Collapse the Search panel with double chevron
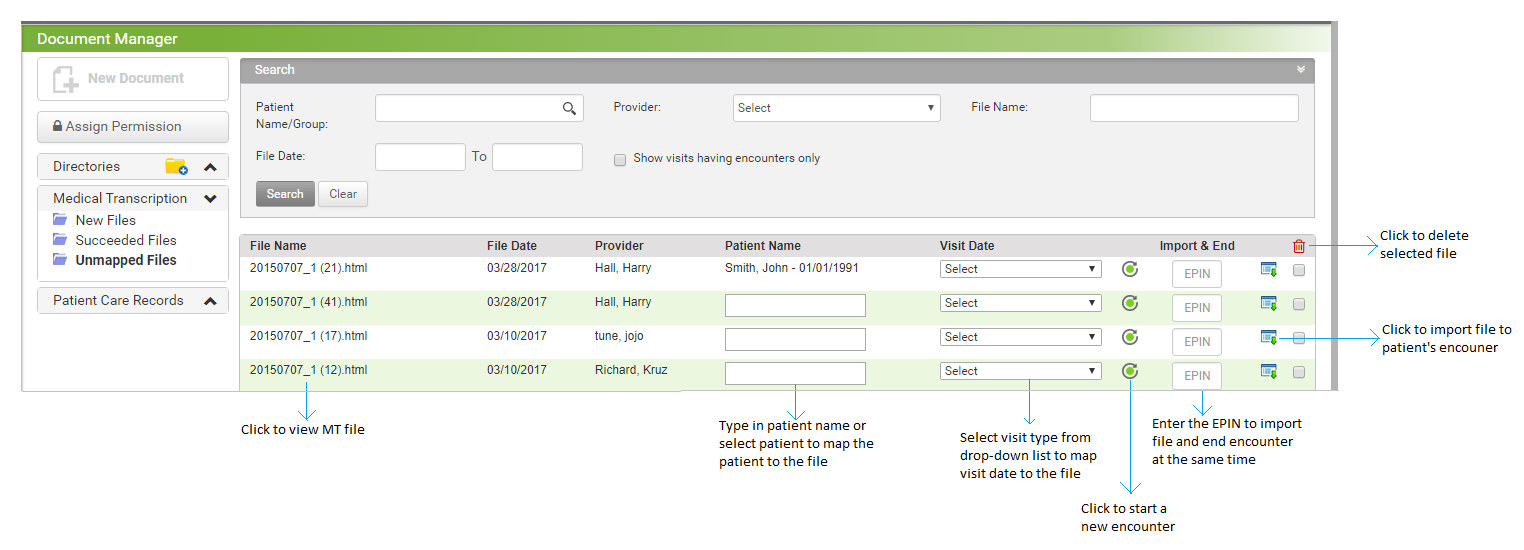 (1301, 70)
